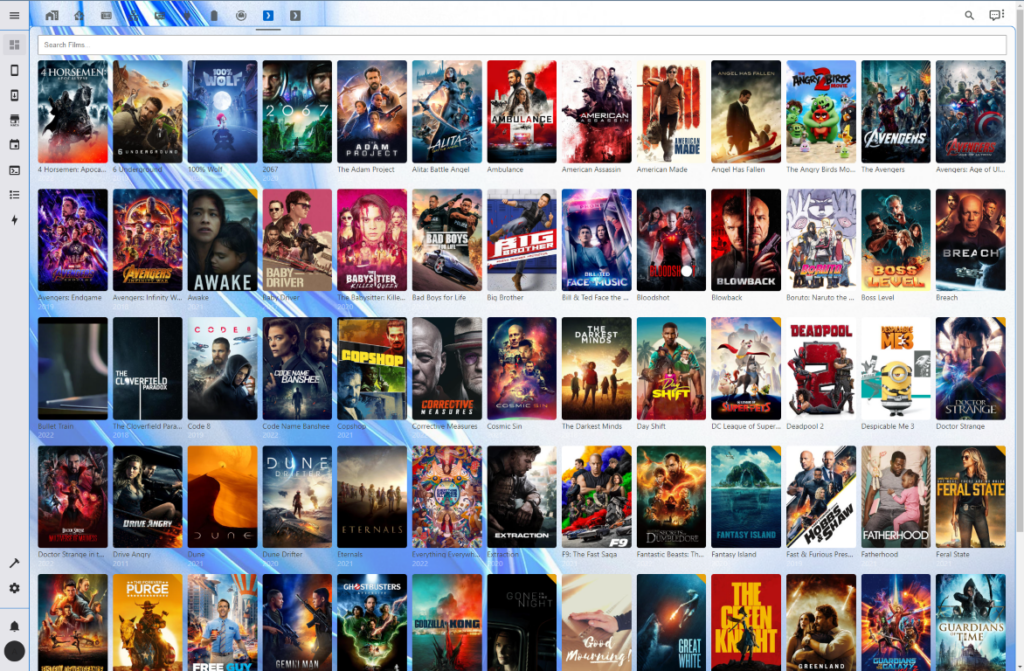This screenshot has height=671, width=1024.
Task: Open Avengers: Age of Ultron poster
Action: tap(970, 112)
